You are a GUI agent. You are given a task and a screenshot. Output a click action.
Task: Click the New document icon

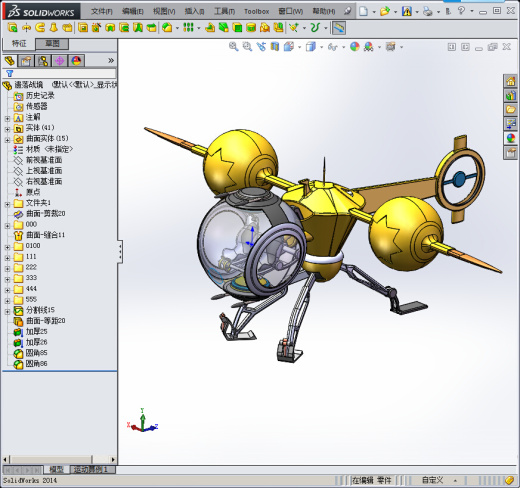(x=364, y=11)
